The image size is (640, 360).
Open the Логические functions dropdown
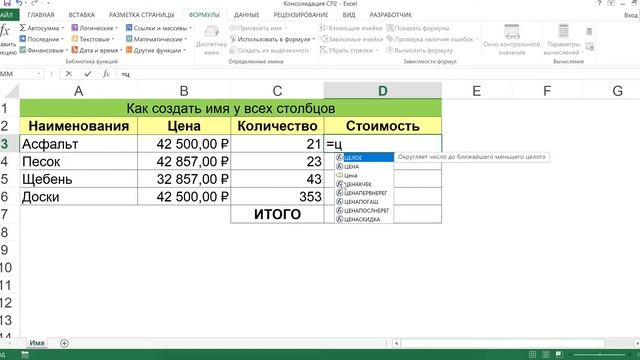[x=95, y=28]
